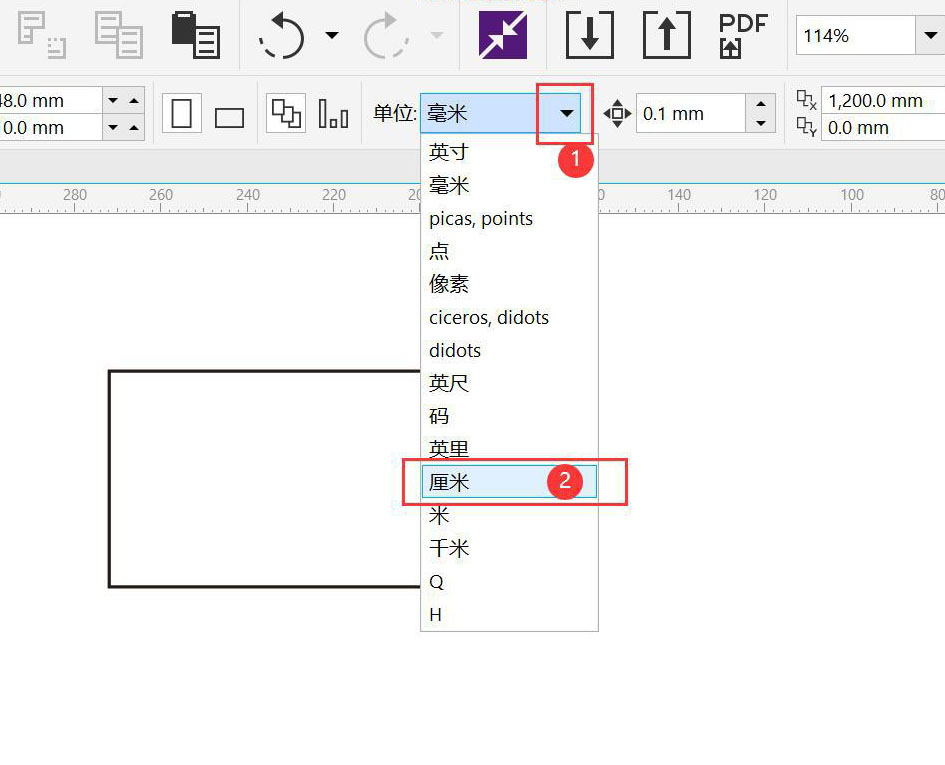Select landscape page orientation
Image resolution: width=945 pixels, height=765 pixels.
coord(229,113)
